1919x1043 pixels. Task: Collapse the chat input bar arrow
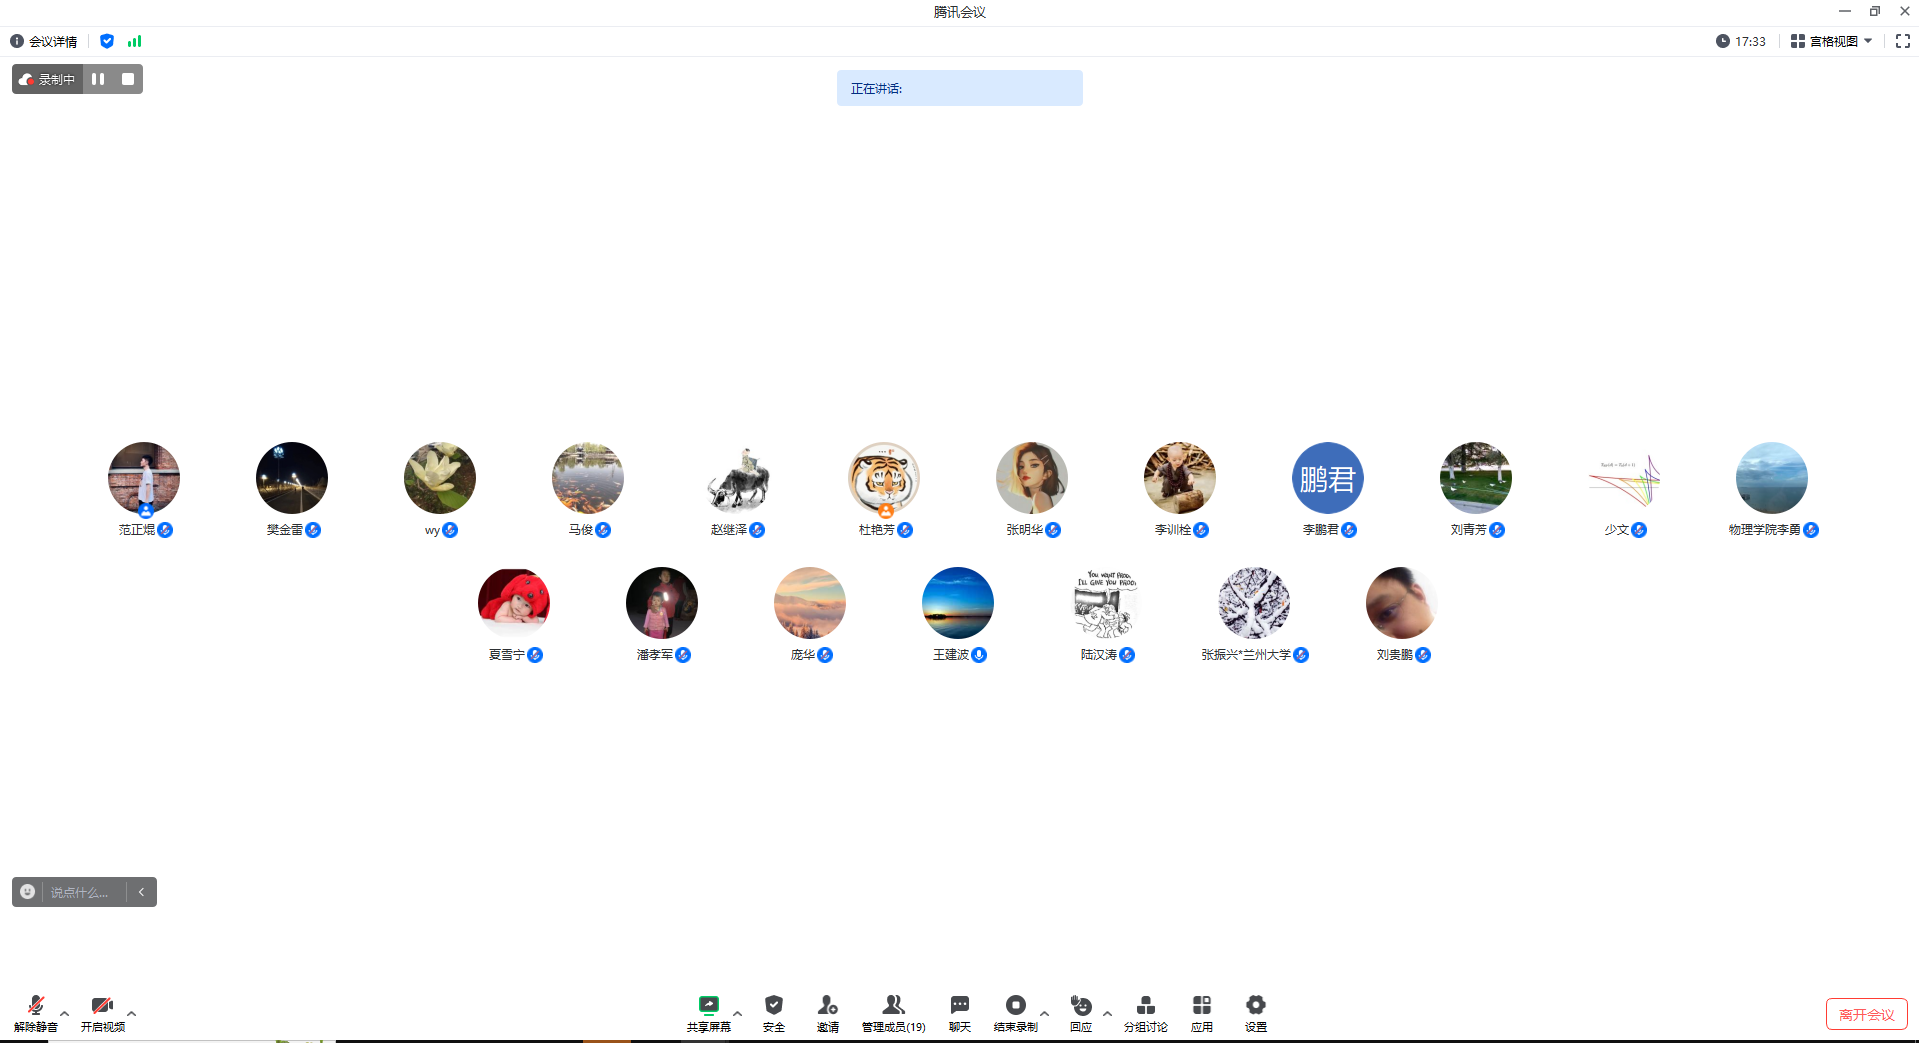coord(142,892)
